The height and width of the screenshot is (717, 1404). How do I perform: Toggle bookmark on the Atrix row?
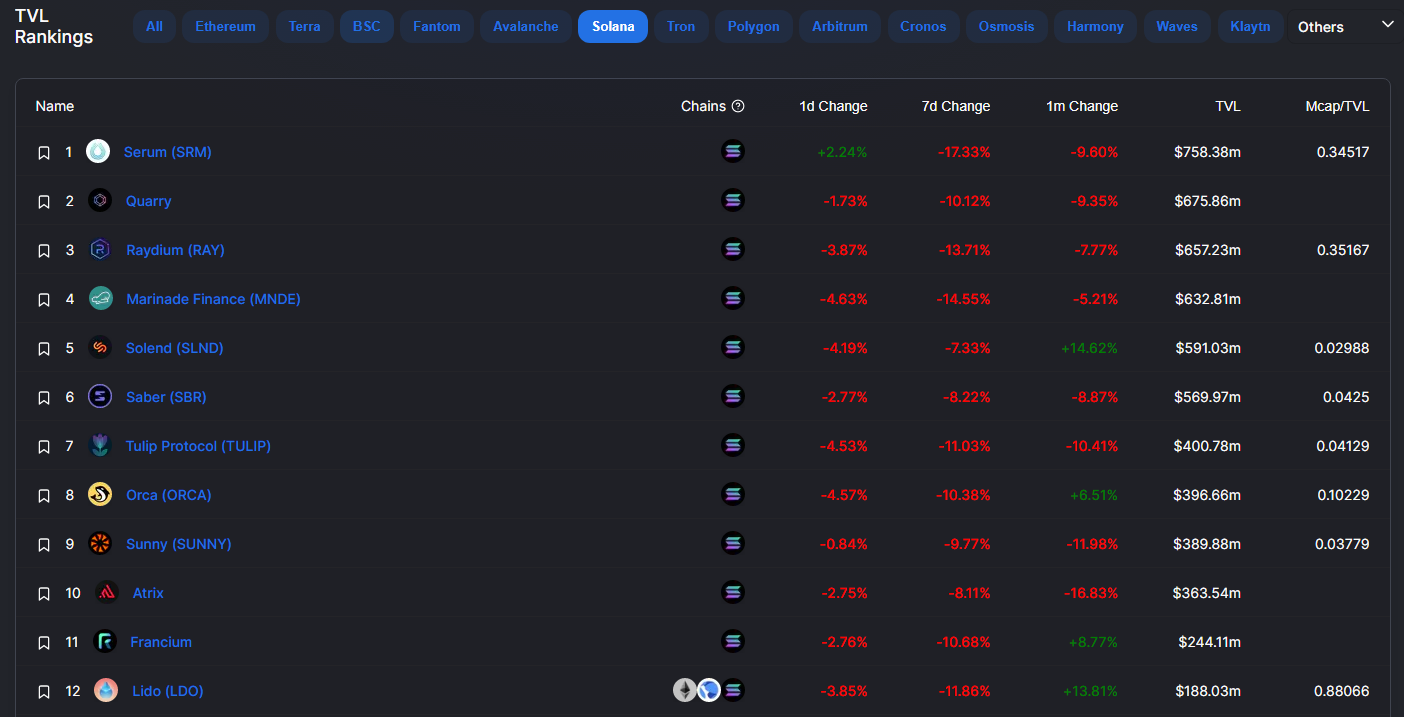tap(44, 594)
